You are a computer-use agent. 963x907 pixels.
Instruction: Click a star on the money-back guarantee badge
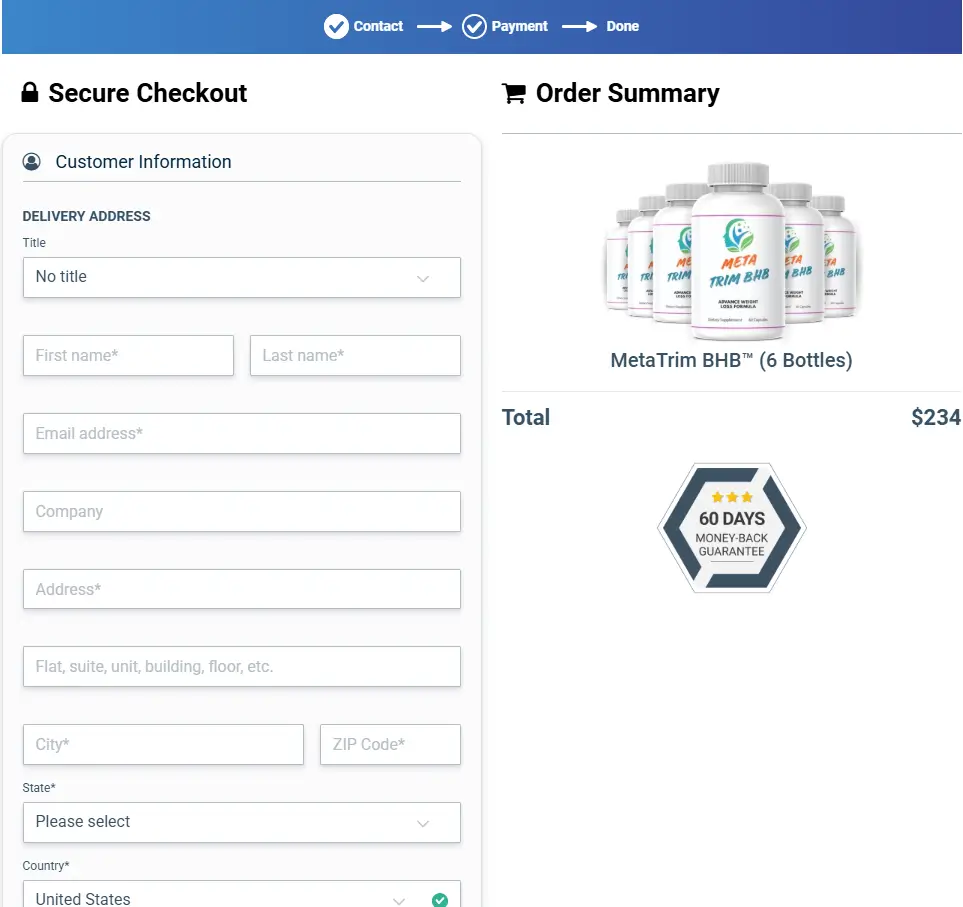731,495
